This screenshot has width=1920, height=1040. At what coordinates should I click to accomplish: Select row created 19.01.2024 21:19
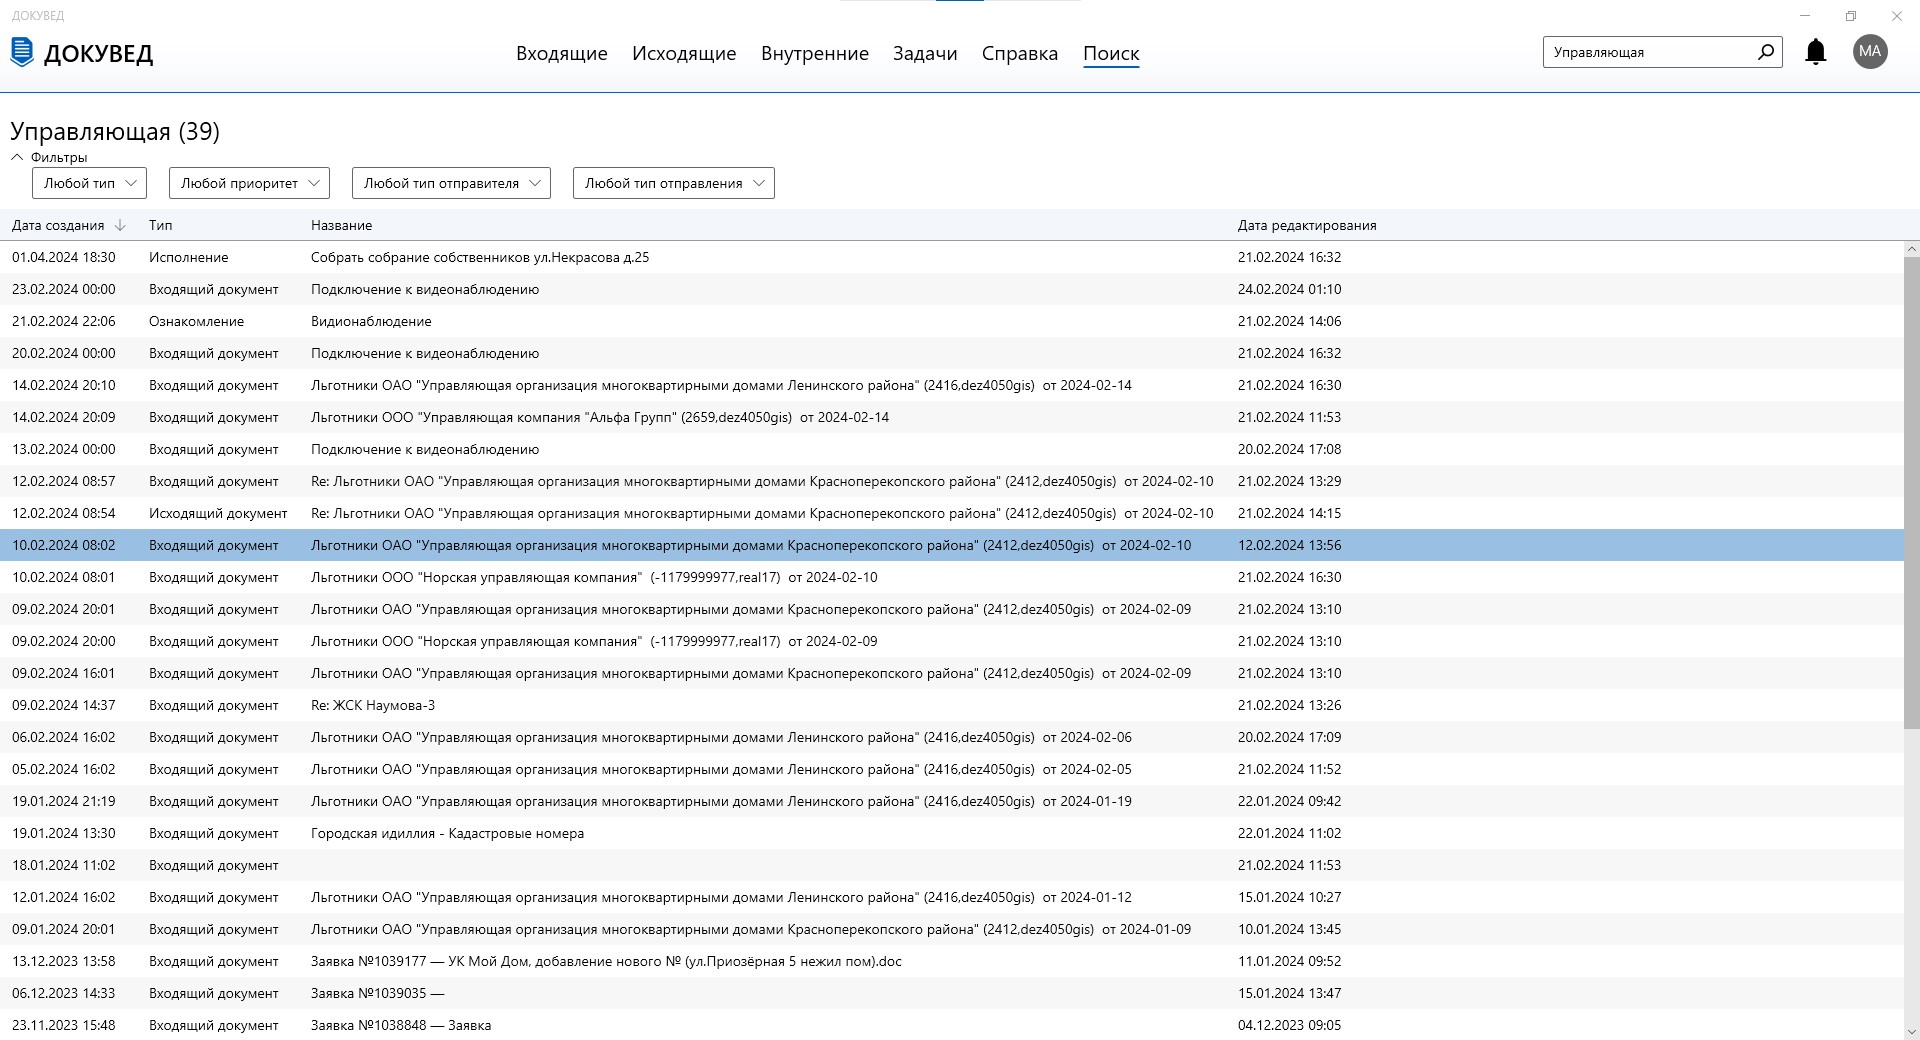[x=951, y=801]
